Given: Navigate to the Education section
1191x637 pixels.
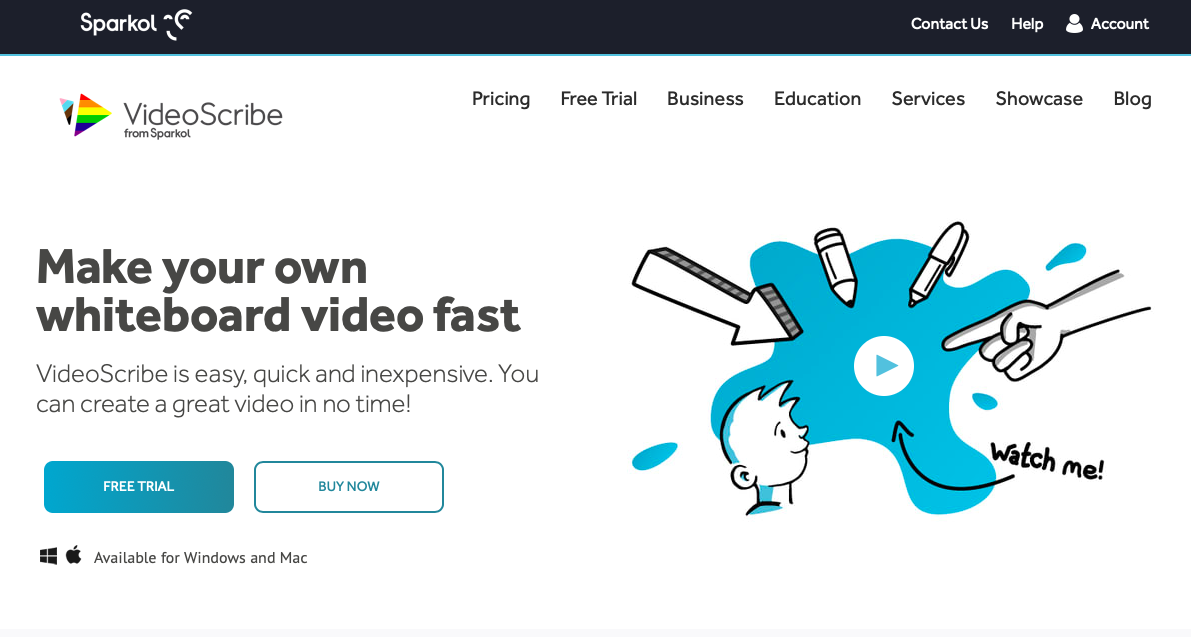Looking at the screenshot, I should pos(817,99).
